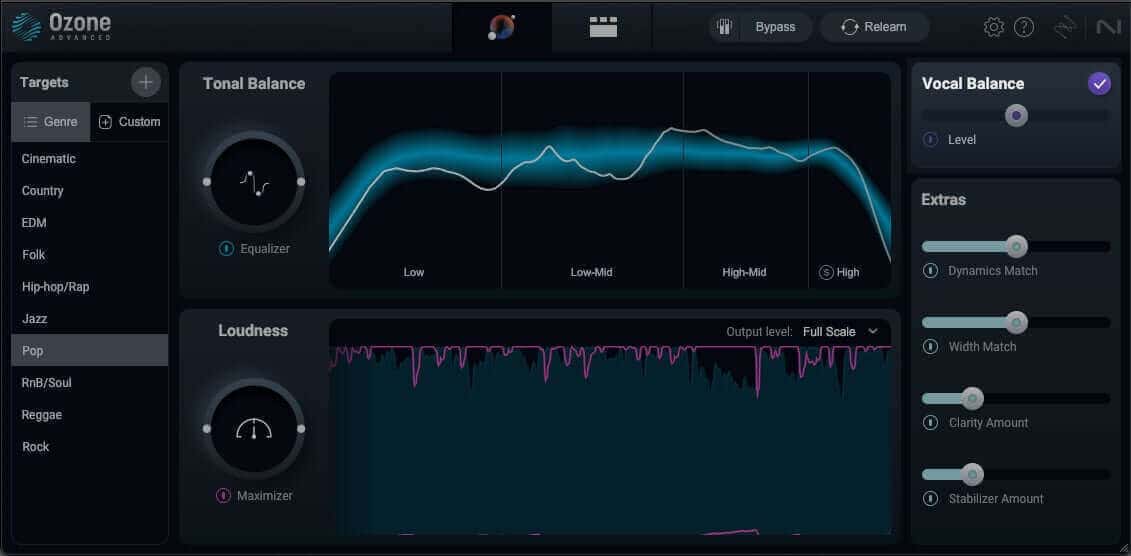
Task: Select the Country genre target
Action: point(89,190)
